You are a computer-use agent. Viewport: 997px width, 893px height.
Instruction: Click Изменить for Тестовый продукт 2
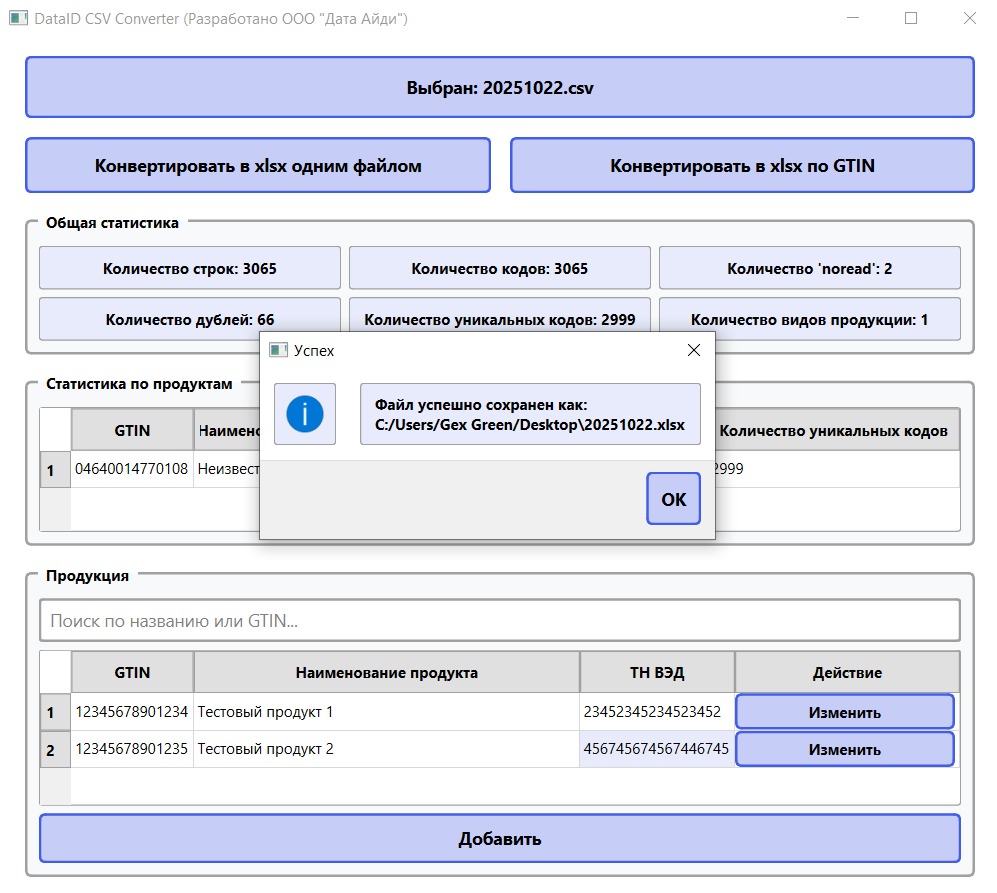[845, 748]
